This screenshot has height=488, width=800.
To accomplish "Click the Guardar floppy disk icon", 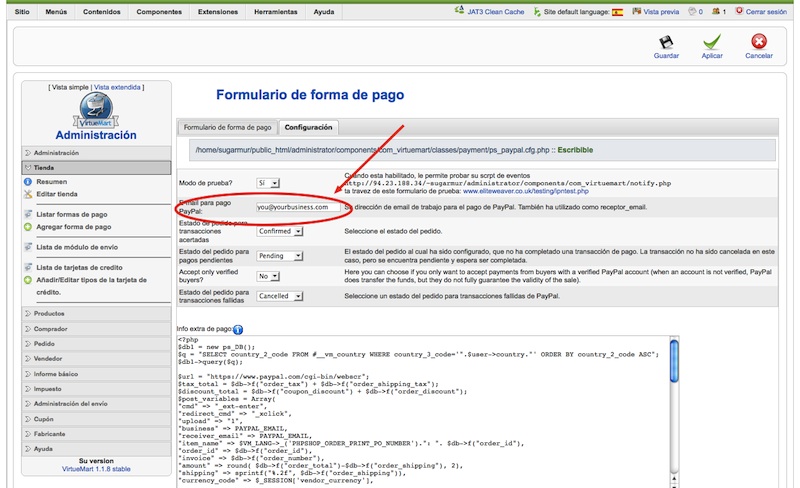I will pyautogui.click(x=666, y=42).
